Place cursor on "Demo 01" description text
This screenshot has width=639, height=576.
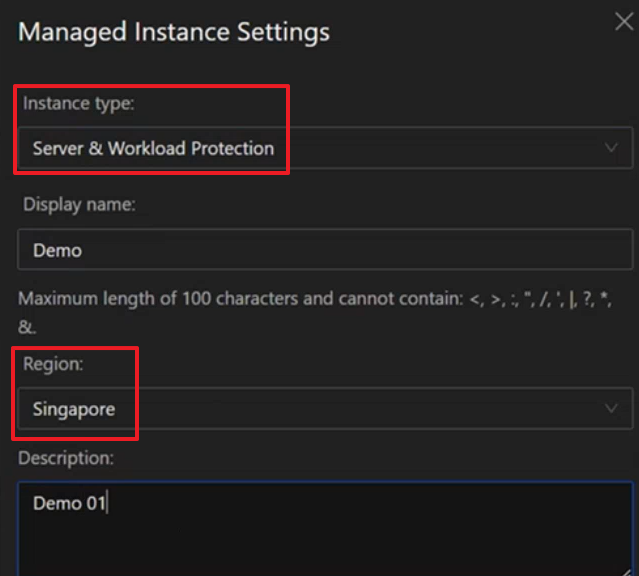coord(69,503)
